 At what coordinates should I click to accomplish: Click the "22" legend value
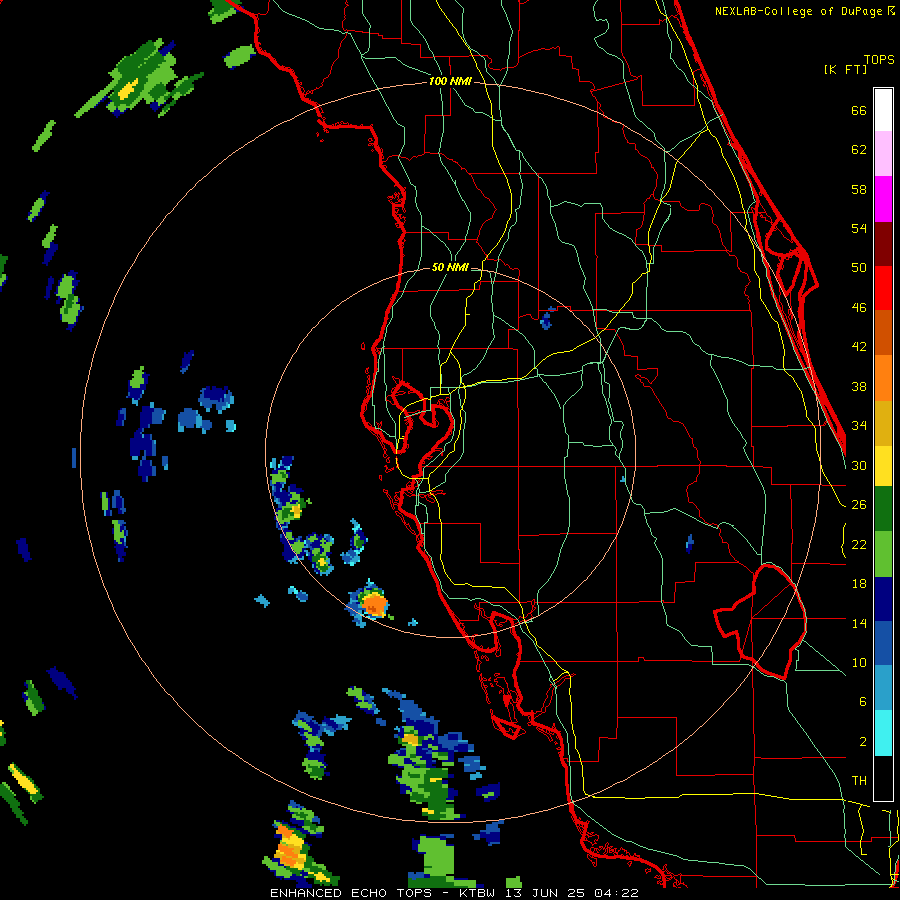tap(859, 544)
